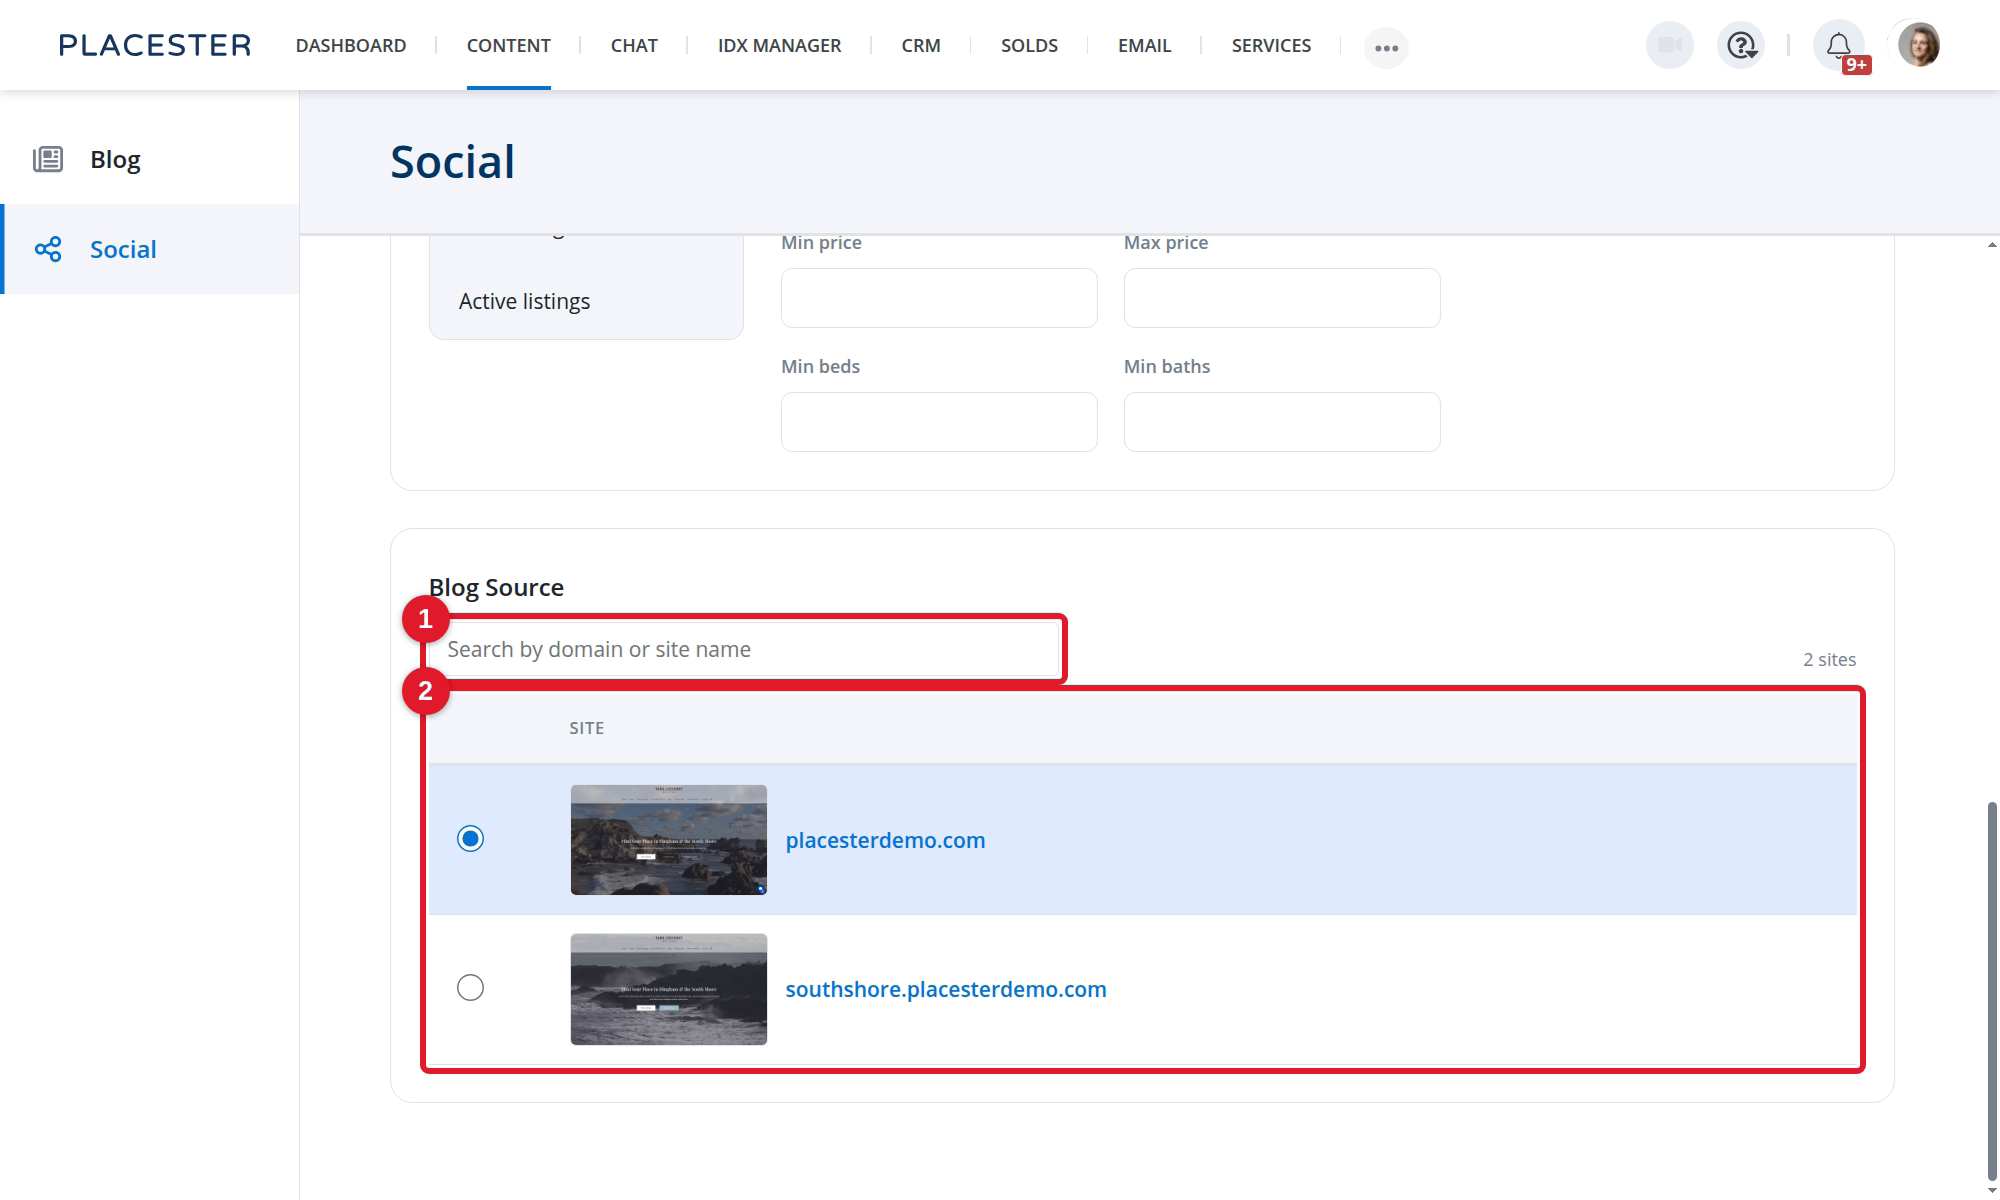Click the Max price field
2000x1200 pixels.
1282,298
